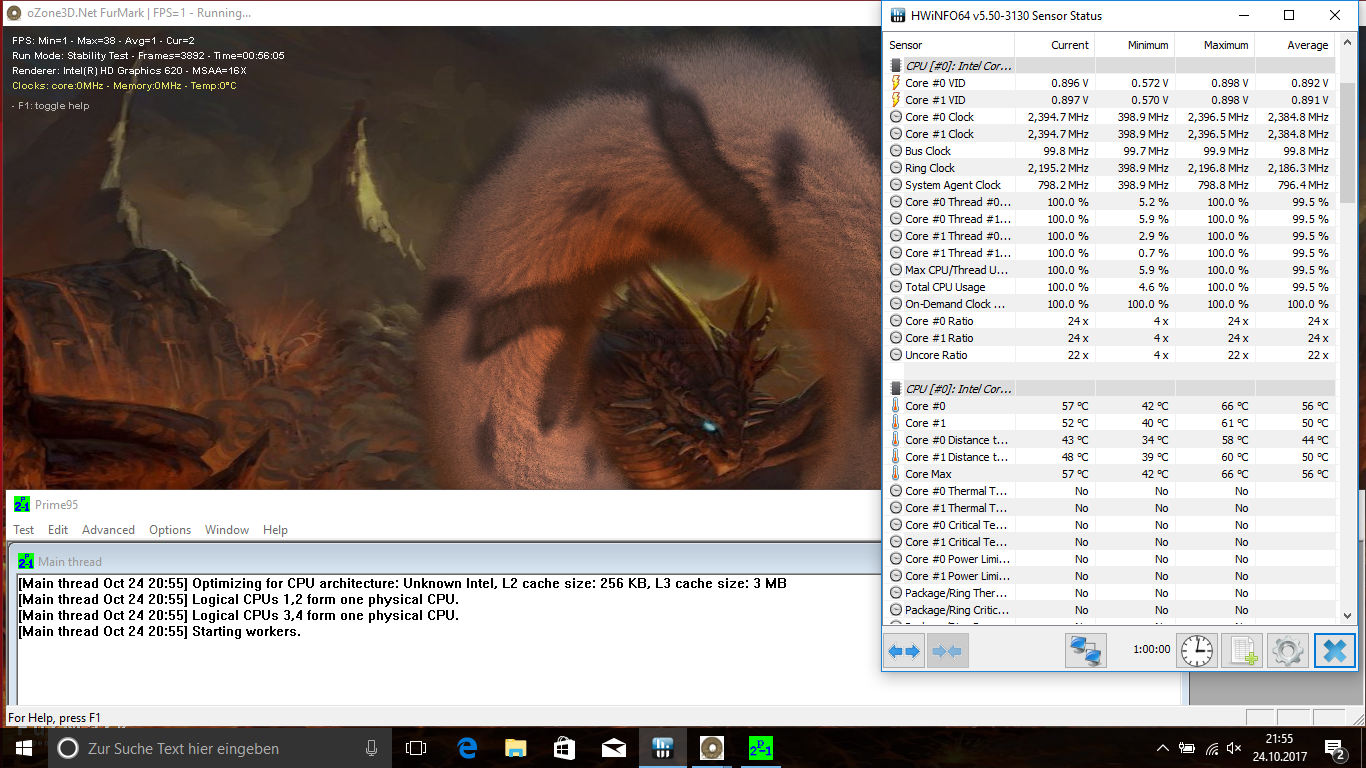Open the Test menu in Prime95
This screenshot has height=768, width=1366.
pos(24,530)
